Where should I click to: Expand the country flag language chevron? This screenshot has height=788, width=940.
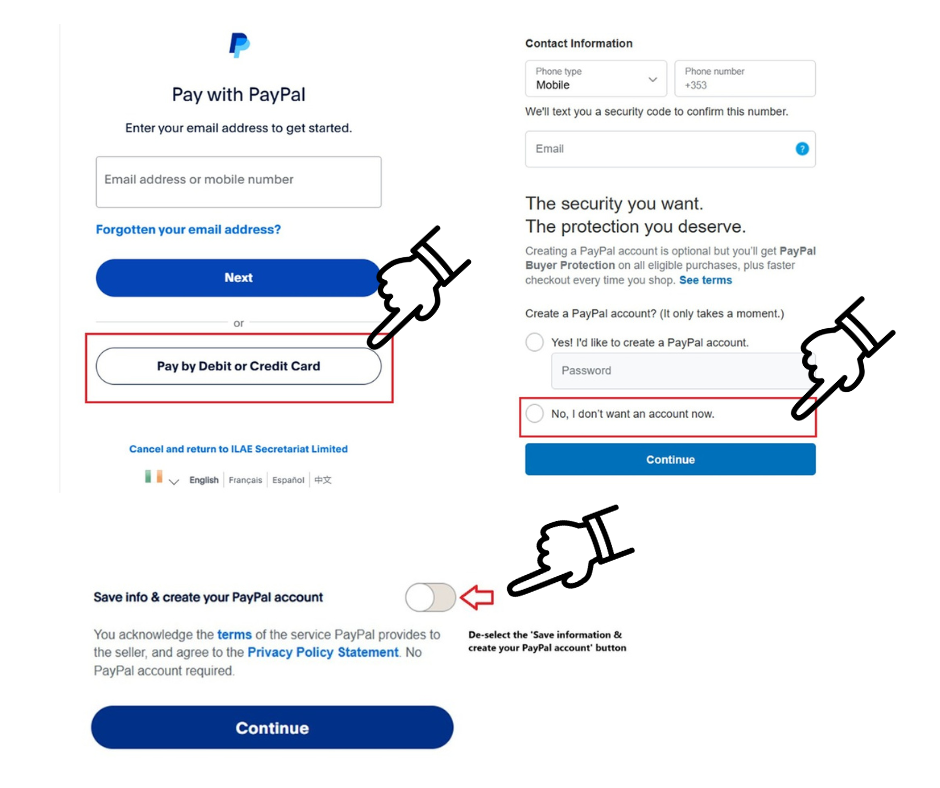(174, 481)
